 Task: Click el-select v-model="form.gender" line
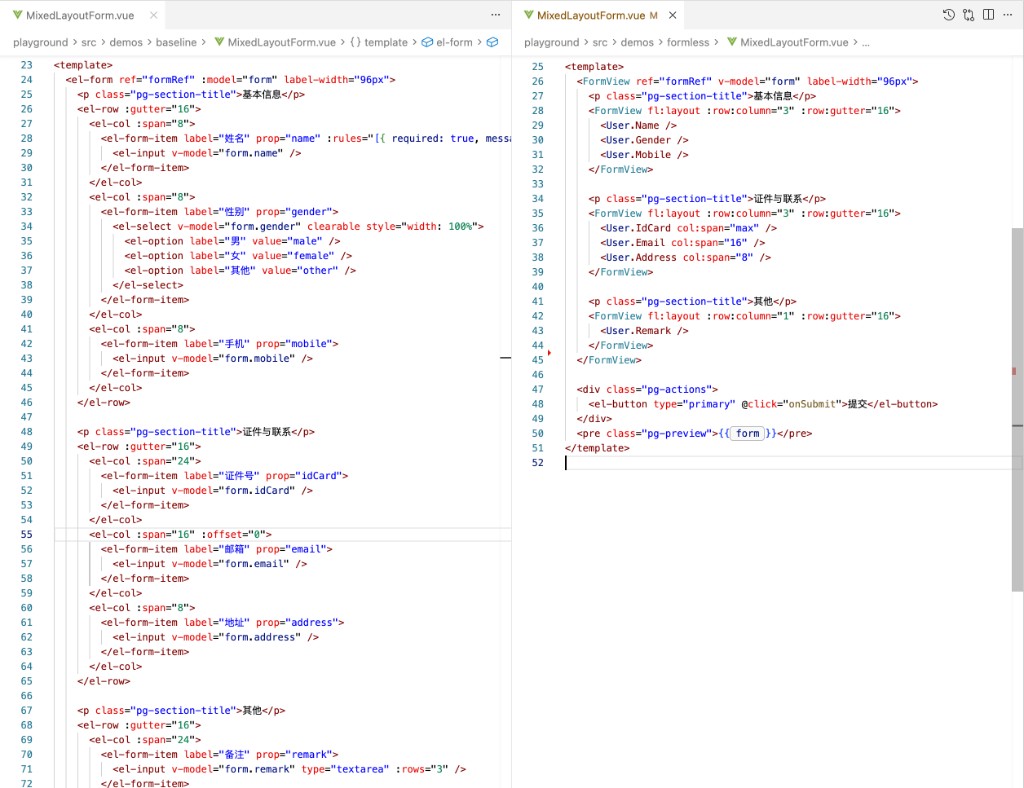(298, 227)
